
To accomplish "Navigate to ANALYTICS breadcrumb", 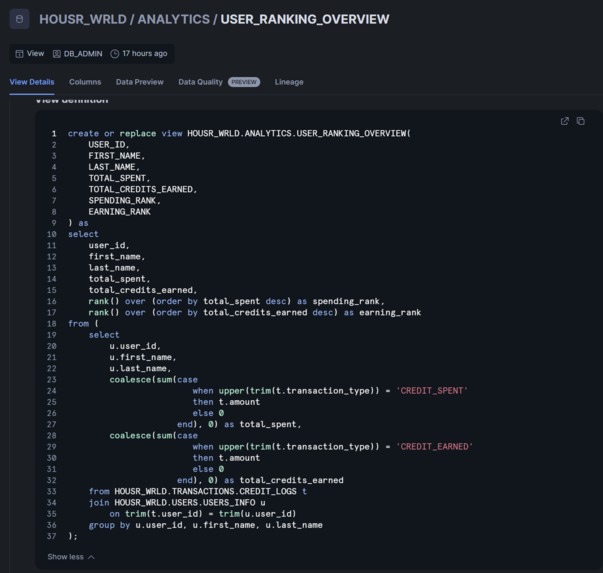I will [x=173, y=19].
